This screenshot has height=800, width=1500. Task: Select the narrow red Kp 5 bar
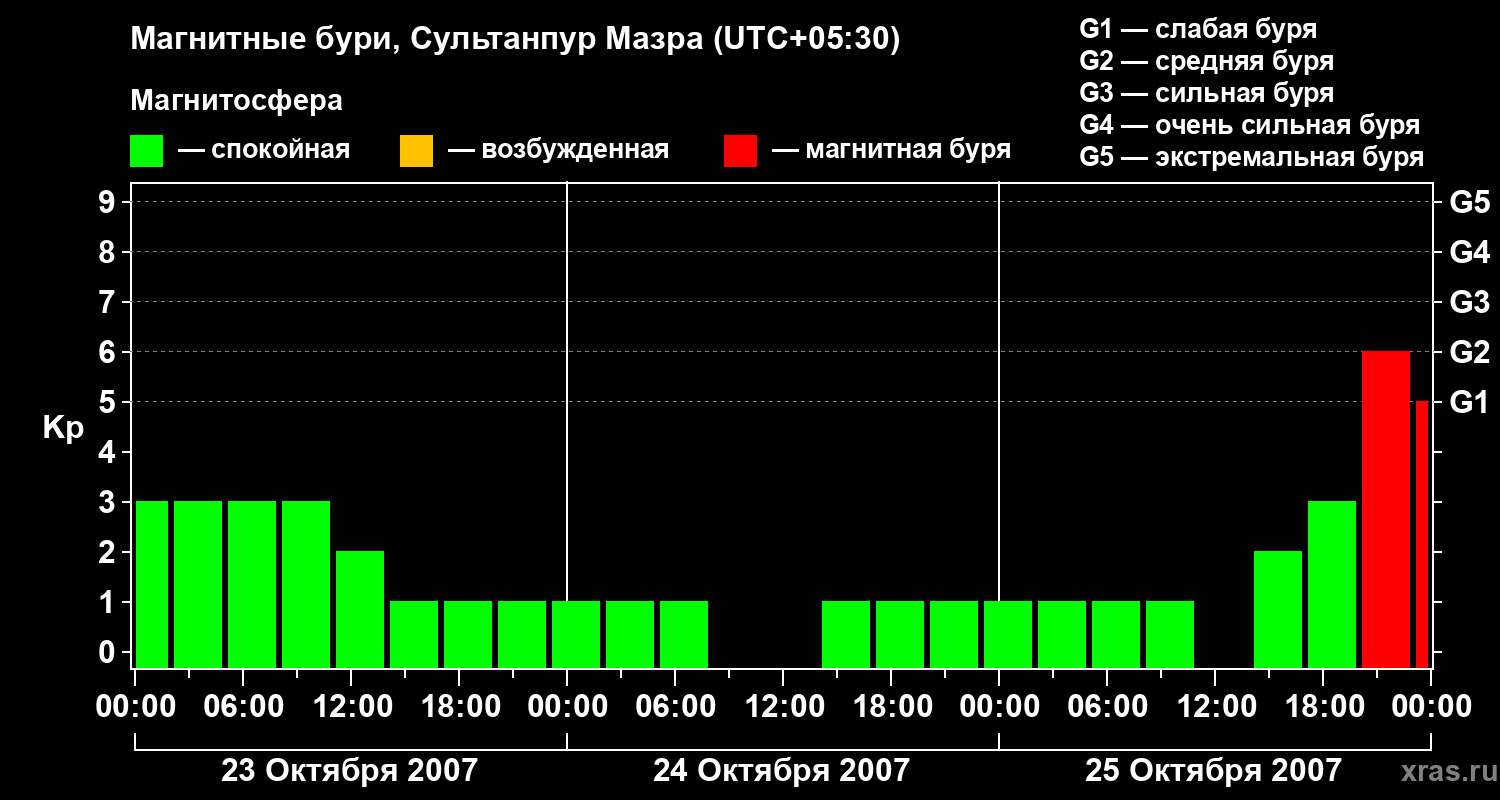pyautogui.click(x=1421, y=534)
